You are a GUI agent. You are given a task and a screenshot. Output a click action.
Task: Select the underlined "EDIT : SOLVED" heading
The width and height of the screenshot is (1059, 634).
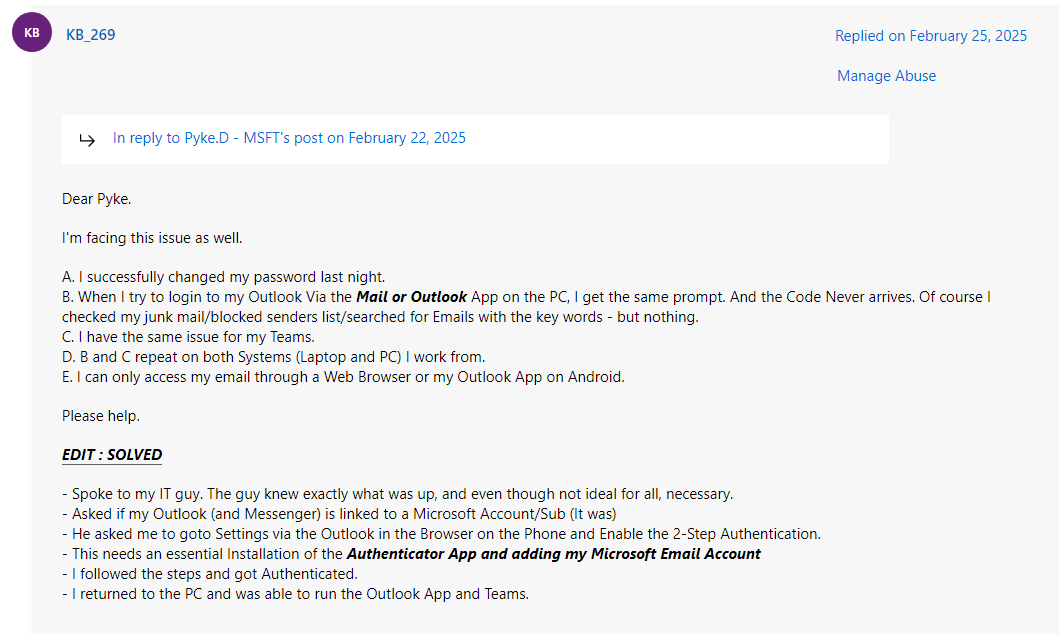pyautogui.click(x=111, y=454)
